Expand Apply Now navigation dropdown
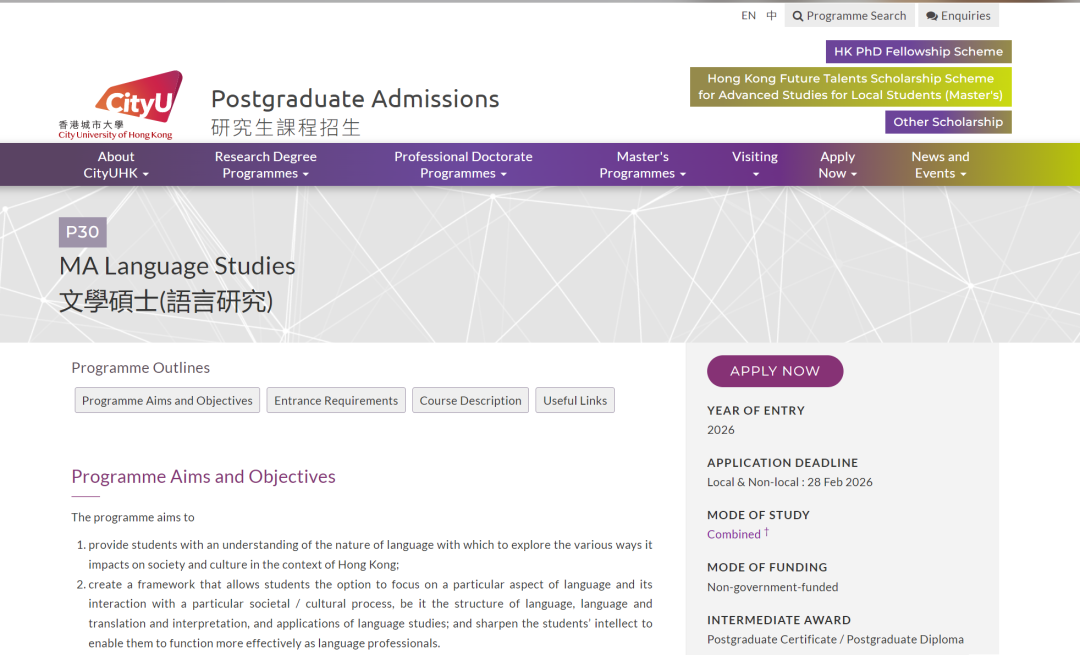Viewport: 1080px width, 655px height. 837,165
